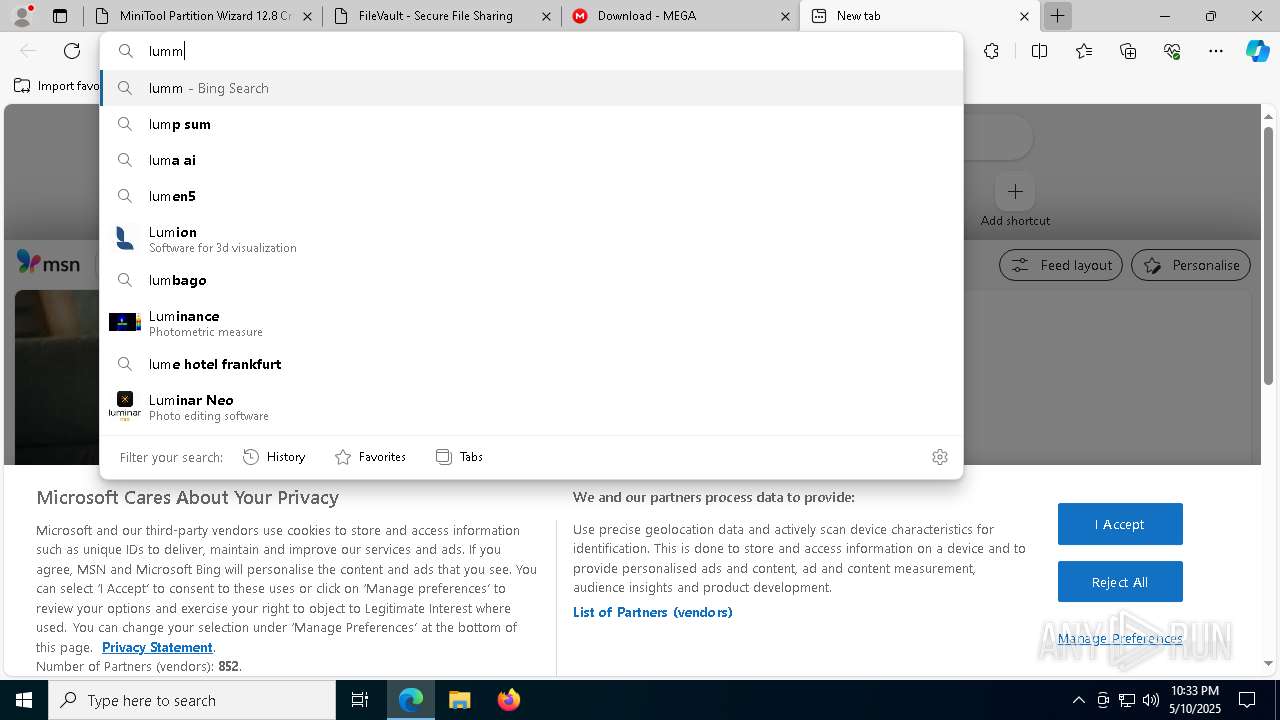Click network icon in system tray
Screen dimensions: 1280x720
(1127, 700)
